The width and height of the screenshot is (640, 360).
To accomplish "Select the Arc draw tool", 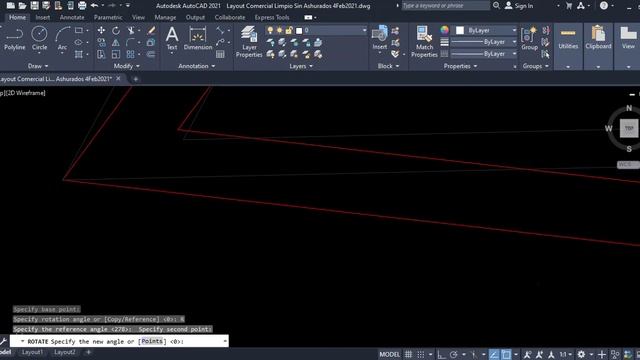I will [62, 39].
